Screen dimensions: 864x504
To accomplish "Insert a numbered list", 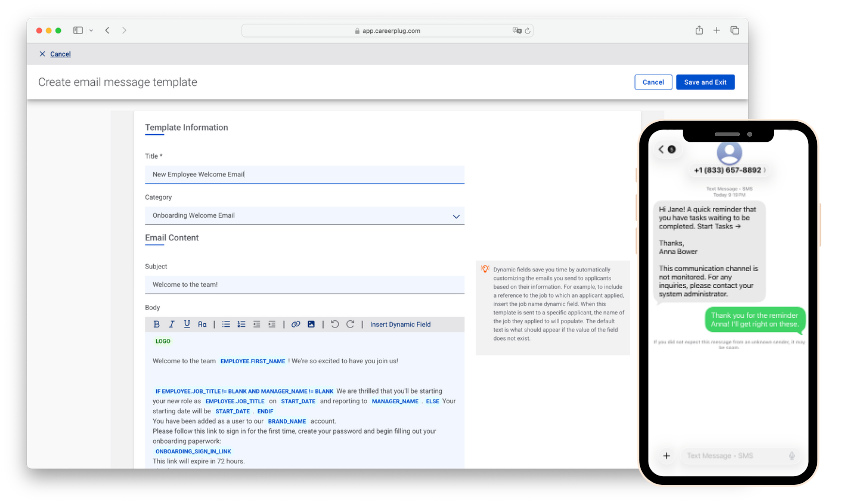I will point(241,324).
